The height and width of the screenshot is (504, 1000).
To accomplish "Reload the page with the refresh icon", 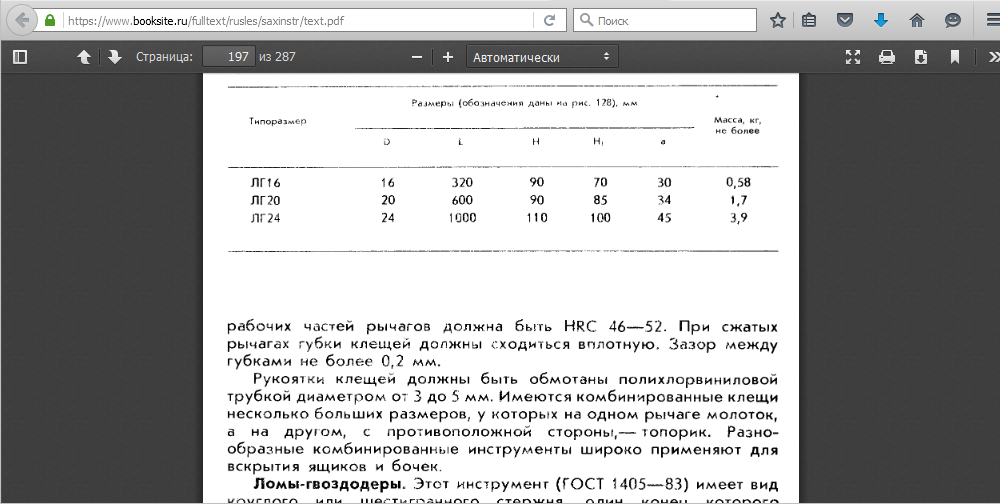I will pos(549,20).
